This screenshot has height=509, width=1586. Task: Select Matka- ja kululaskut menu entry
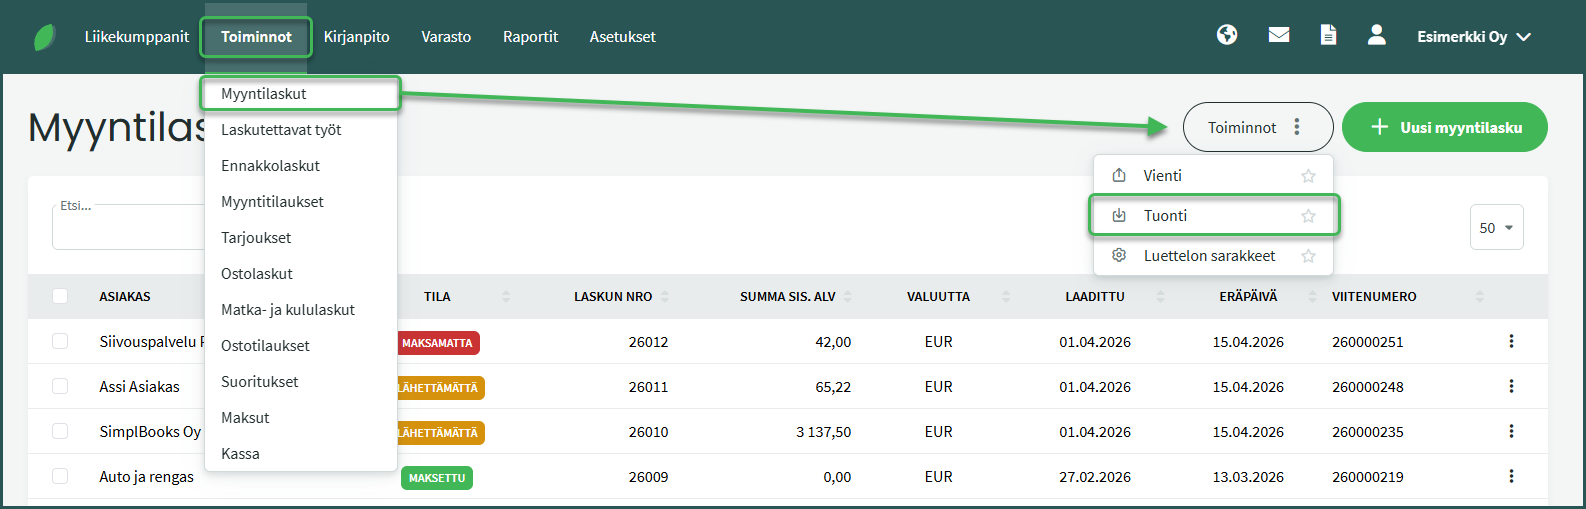pyautogui.click(x=300, y=310)
